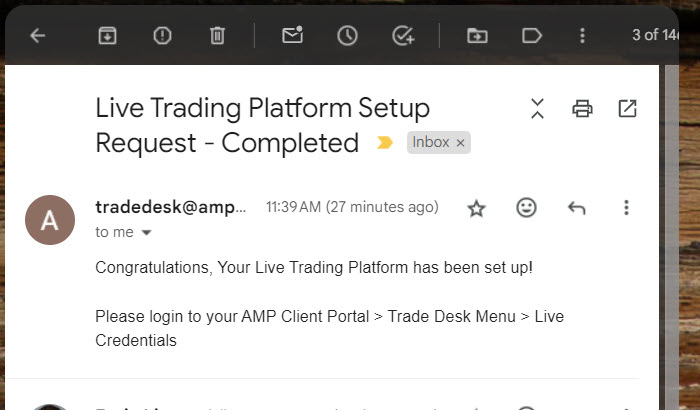700x410 pixels.
Task: Report this email as spam
Action: 162,35
